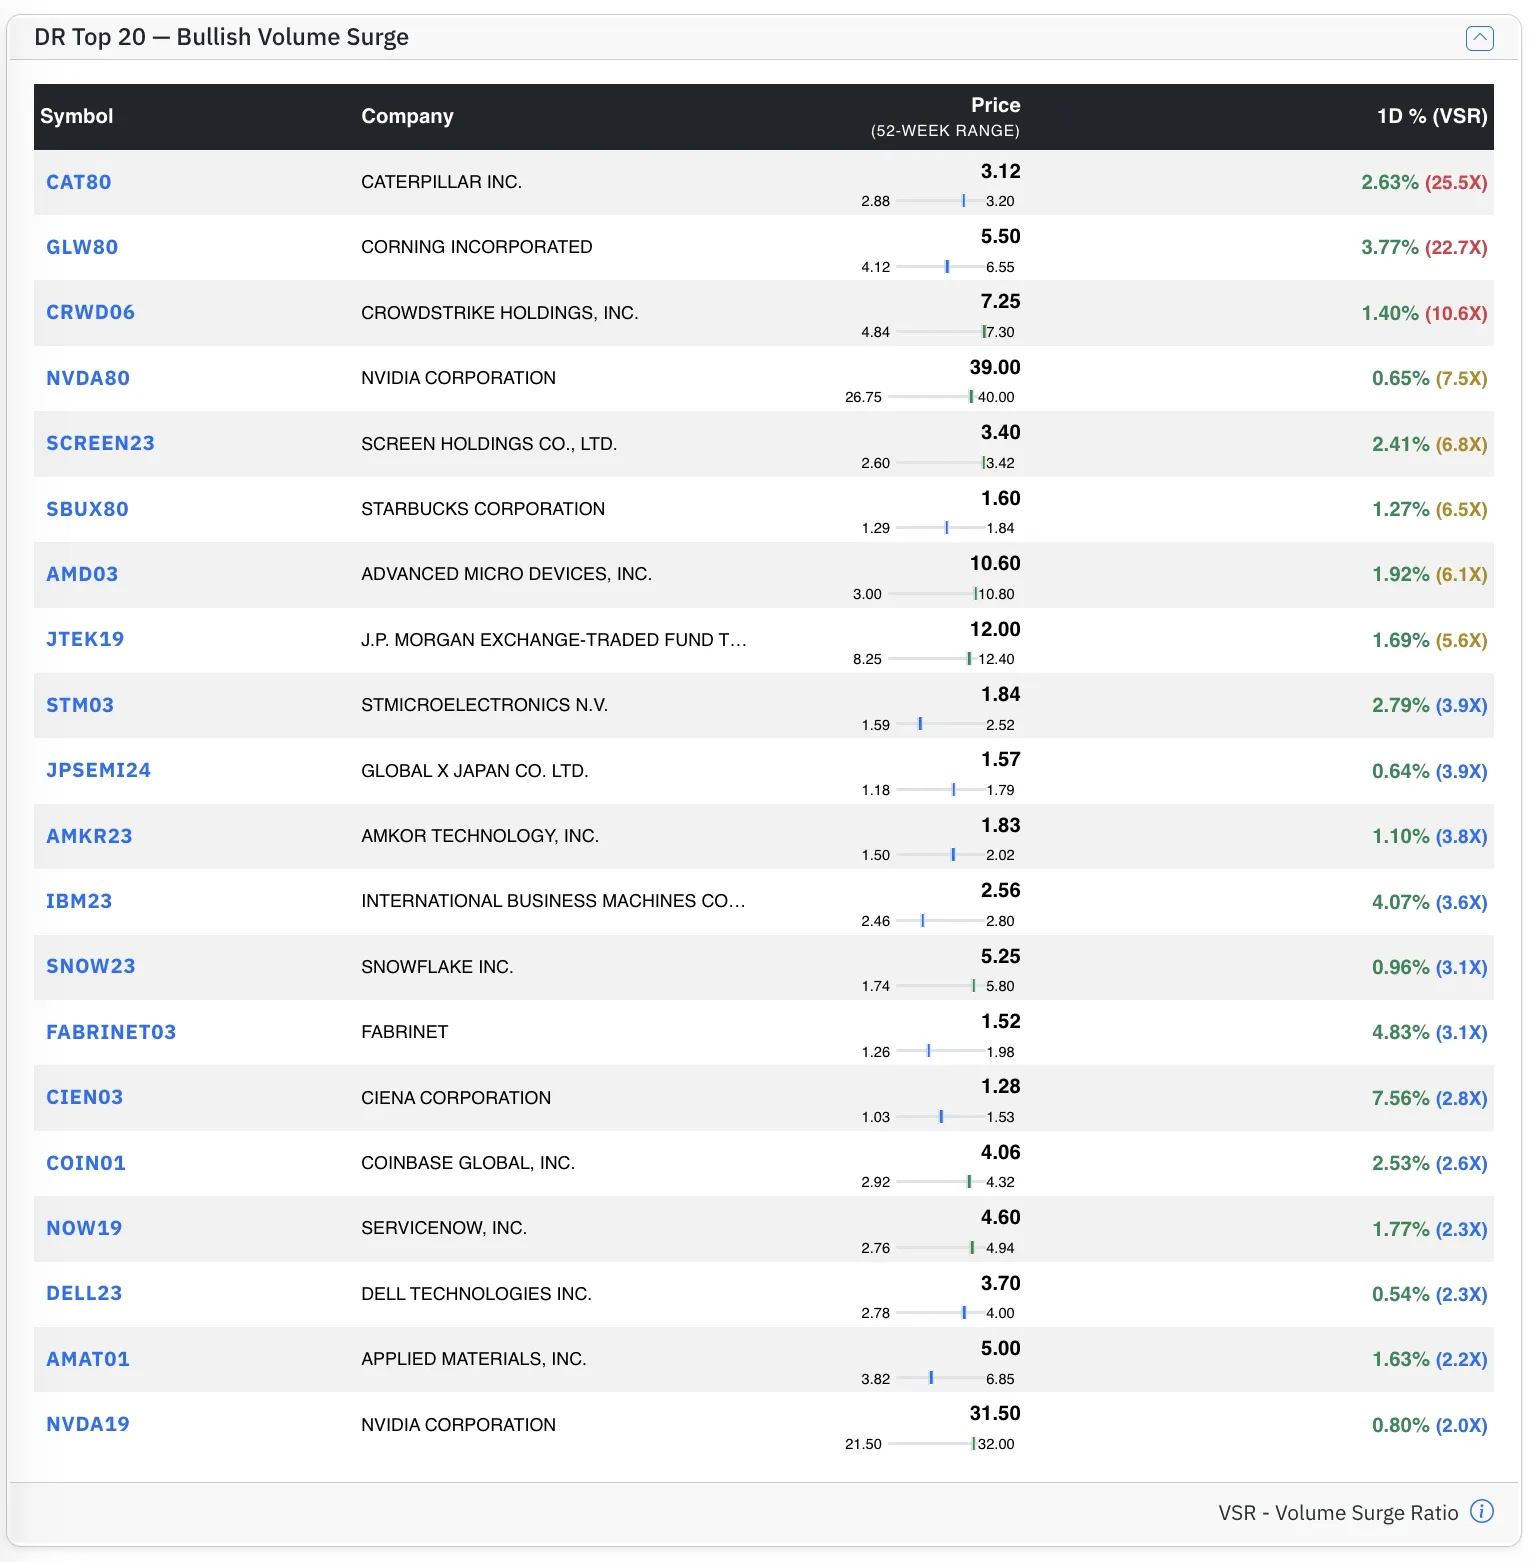Click the 7.56% (2.8X) value for CIEN03
Image resolution: width=1534 pixels, height=1562 pixels.
pos(1430,1098)
